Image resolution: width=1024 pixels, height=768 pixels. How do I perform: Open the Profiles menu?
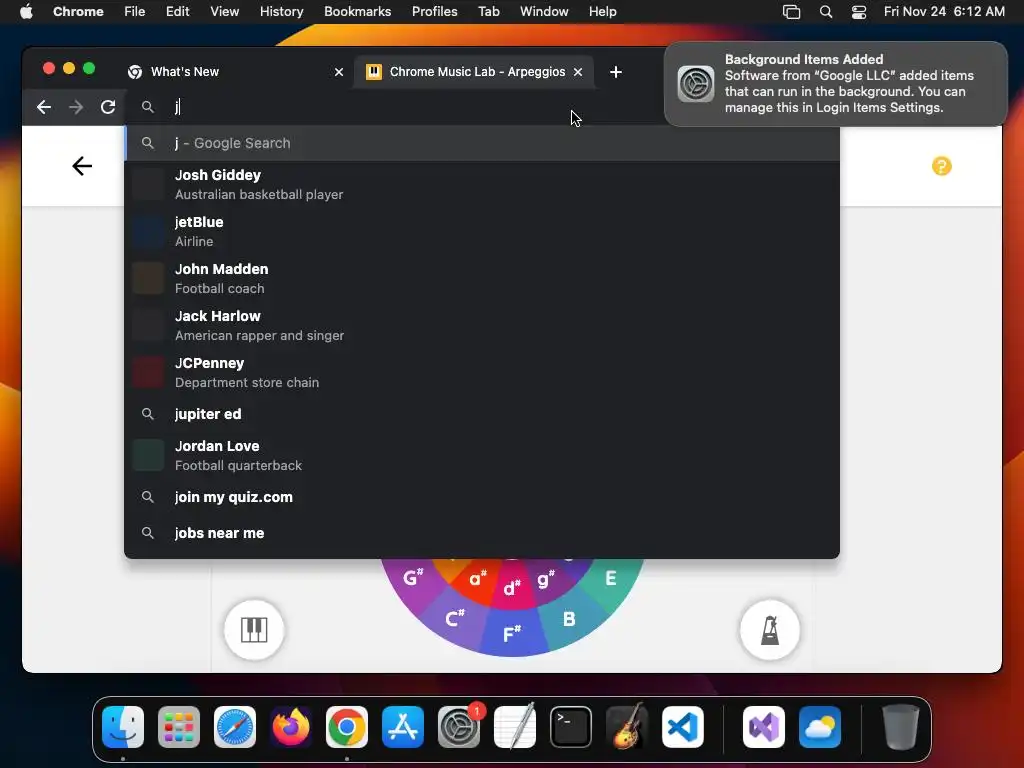click(434, 11)
